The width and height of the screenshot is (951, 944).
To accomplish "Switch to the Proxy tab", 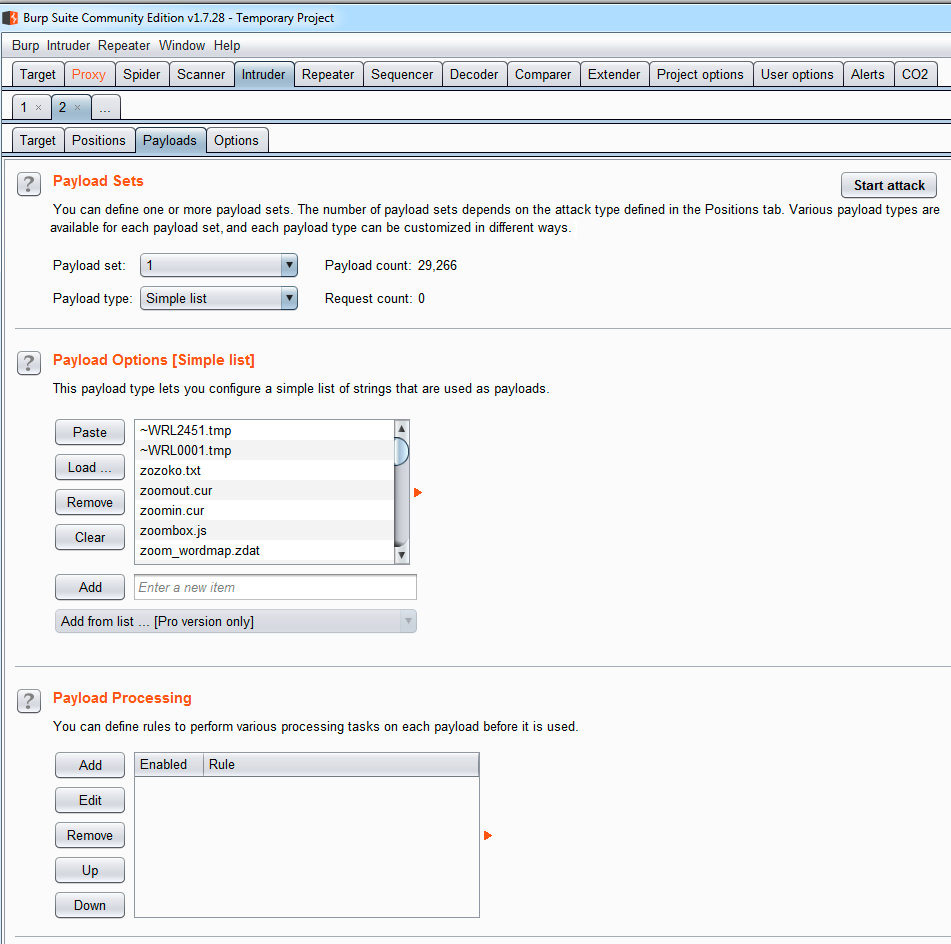I will [x=89, y=74].
